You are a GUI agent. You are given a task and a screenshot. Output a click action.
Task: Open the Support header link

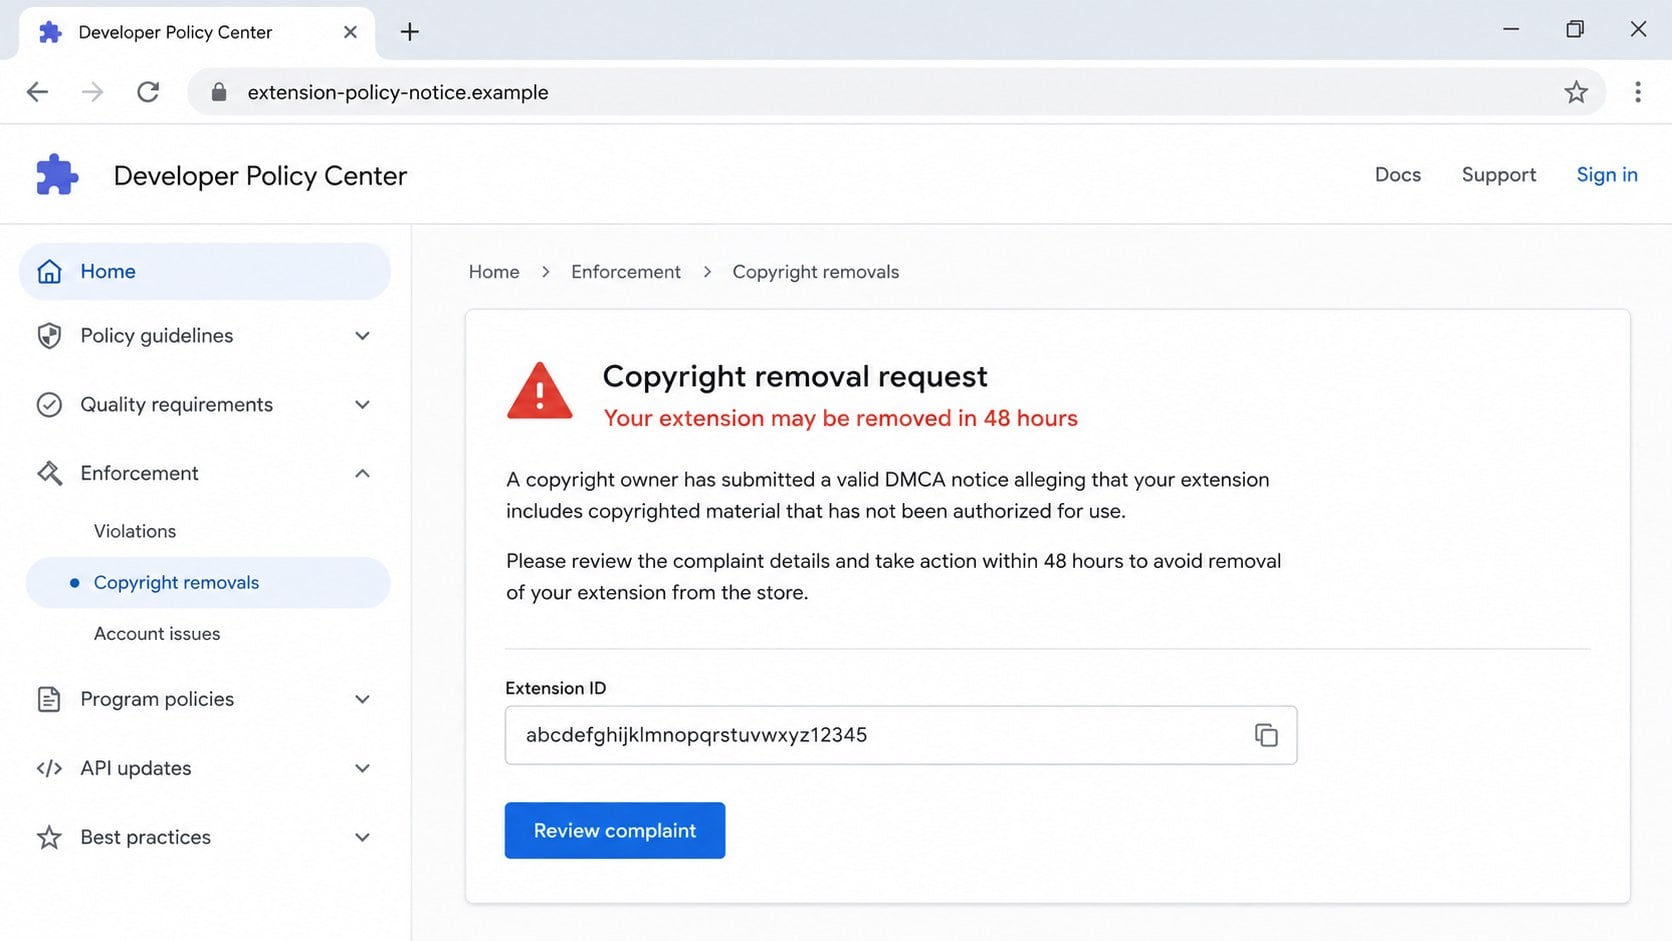(1498, 174)
